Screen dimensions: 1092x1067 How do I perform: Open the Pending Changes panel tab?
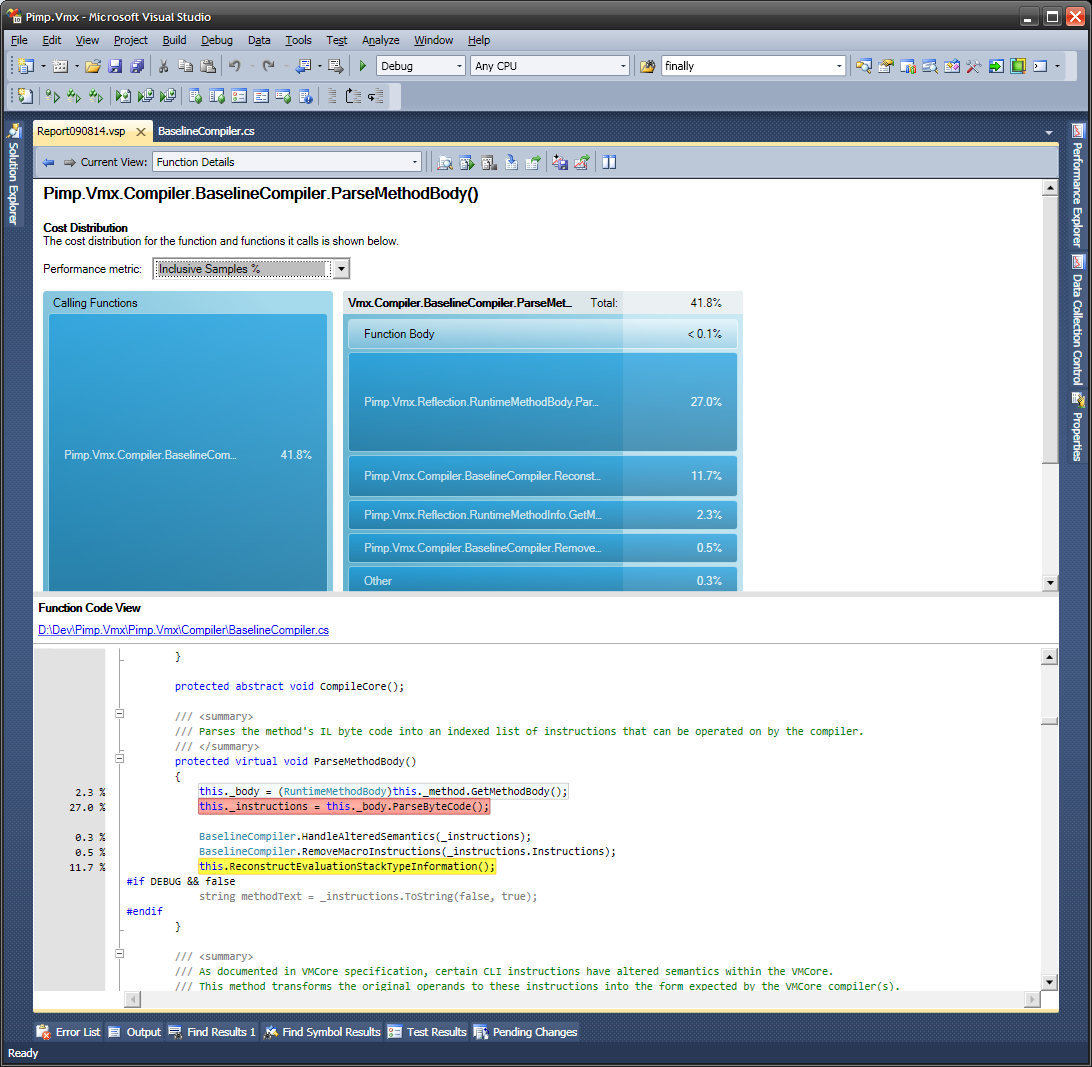(x=526, y=1032)
